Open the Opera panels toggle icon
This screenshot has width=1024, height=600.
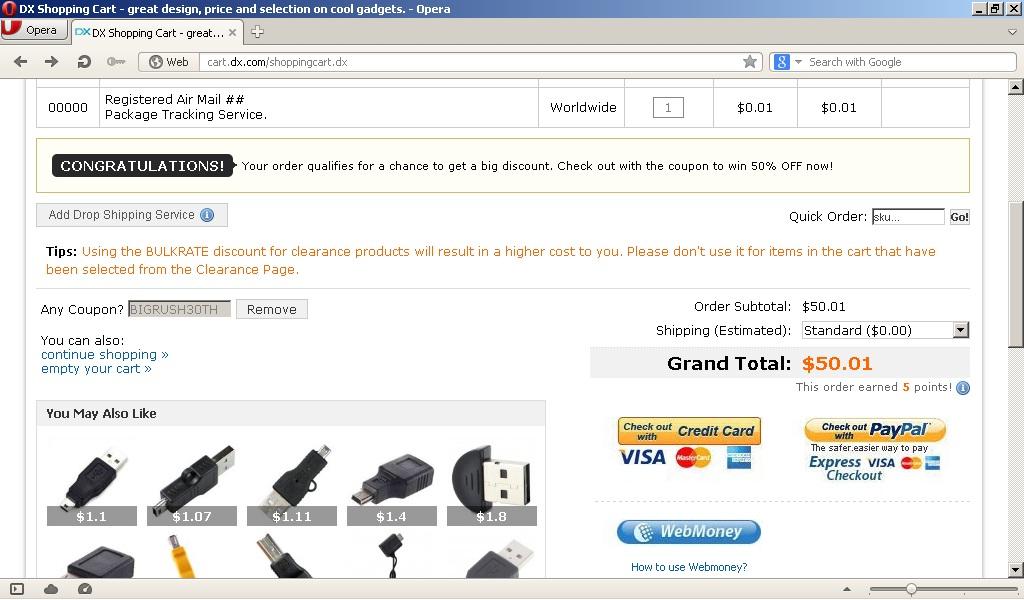pos(17,589)
